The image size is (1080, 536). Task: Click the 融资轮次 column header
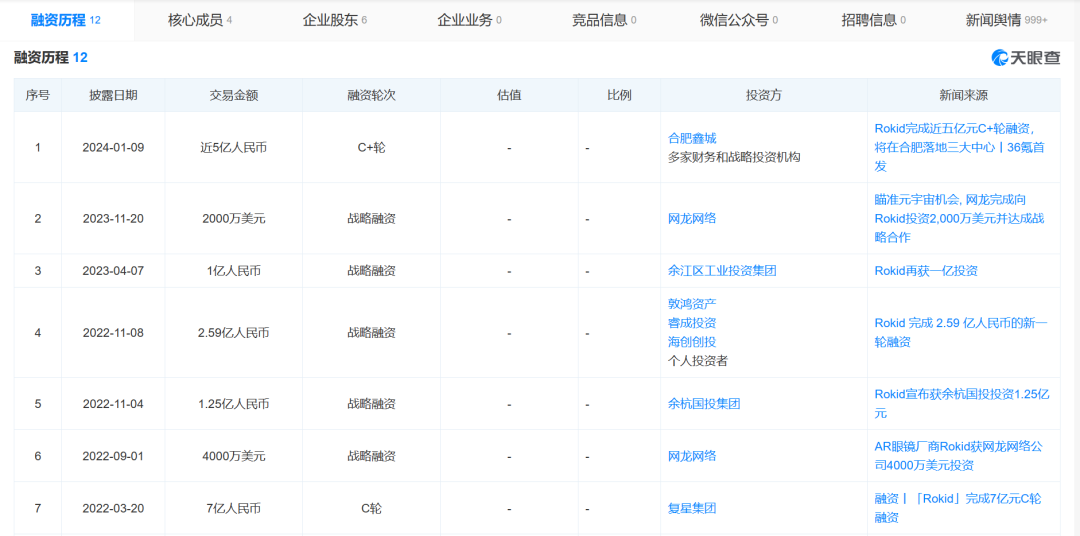371,95
